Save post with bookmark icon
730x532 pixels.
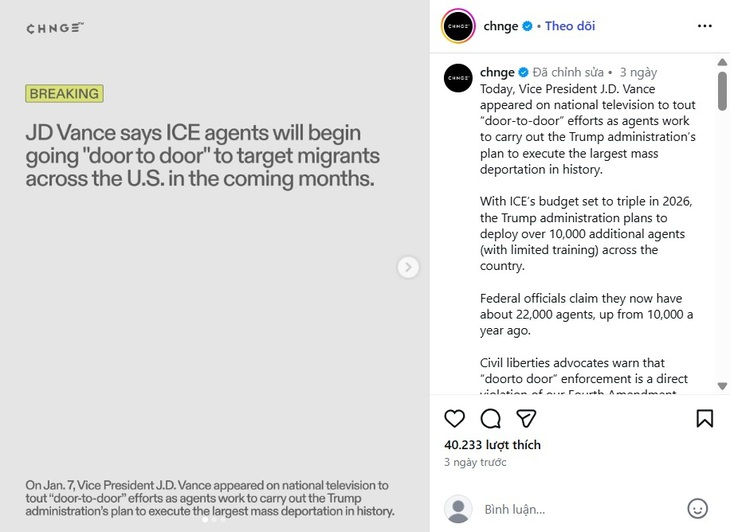point(704,418)
